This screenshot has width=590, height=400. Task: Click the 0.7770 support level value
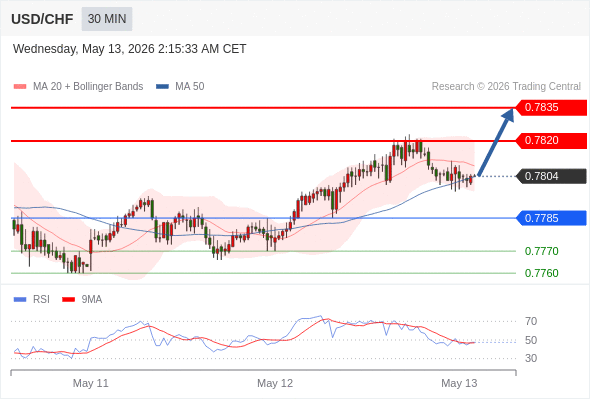[541, 251]
